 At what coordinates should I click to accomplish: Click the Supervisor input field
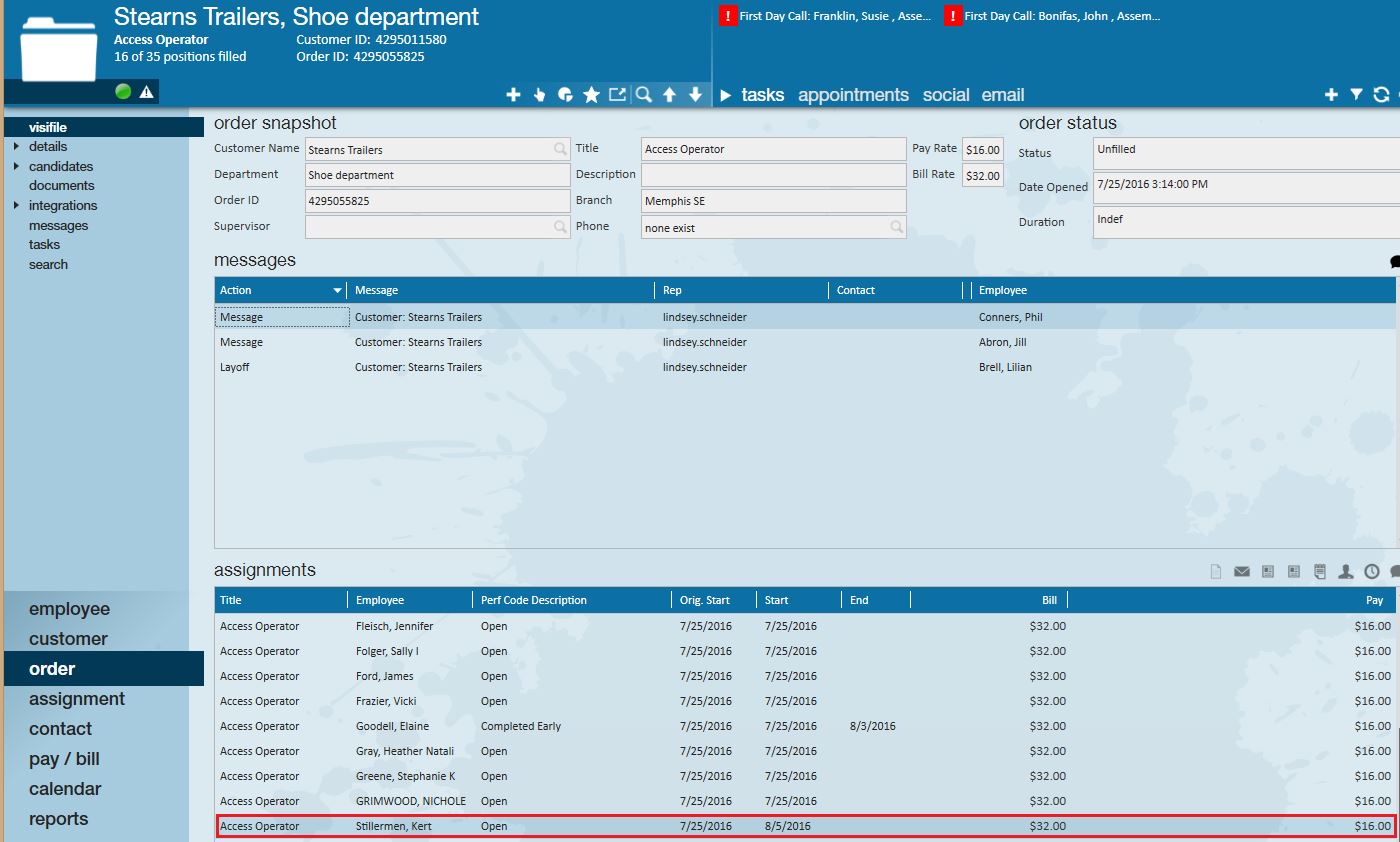coord(430,227)
